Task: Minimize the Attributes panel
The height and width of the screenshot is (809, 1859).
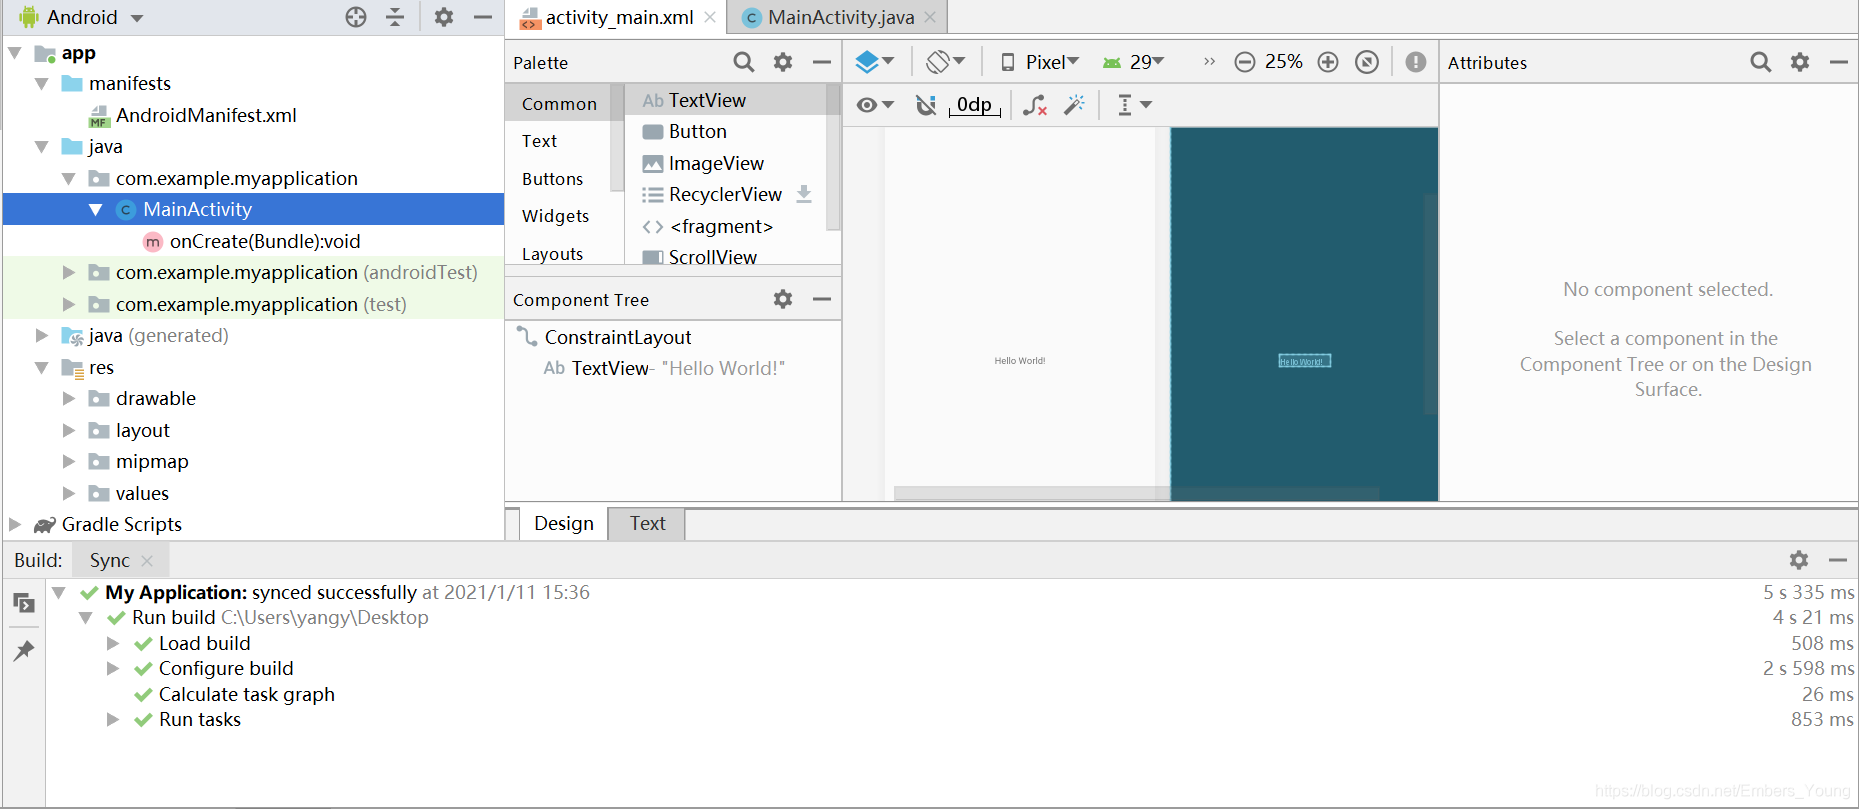Action: [x=1838, y=62]
